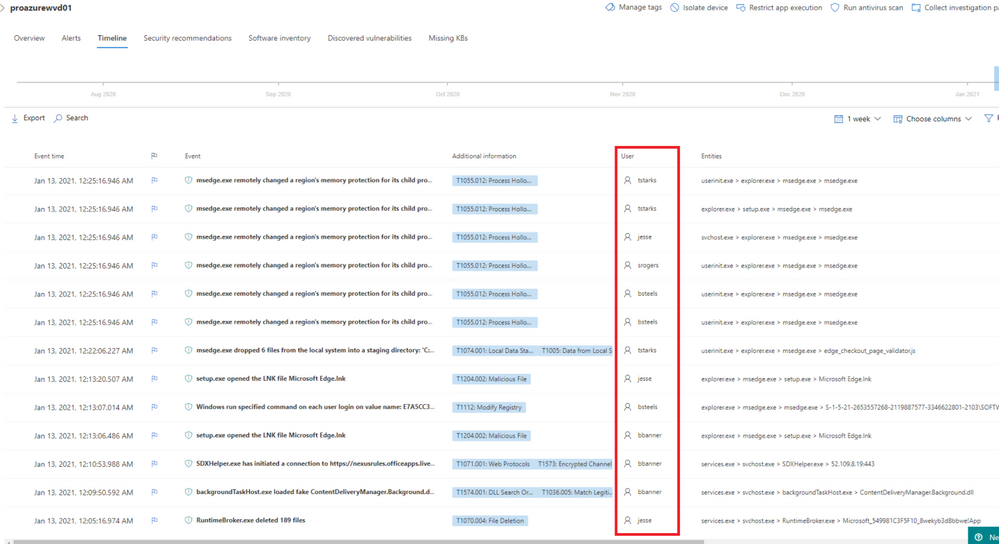
Task: Go to the Missing KBs tab
Action: tap(448, 38)
